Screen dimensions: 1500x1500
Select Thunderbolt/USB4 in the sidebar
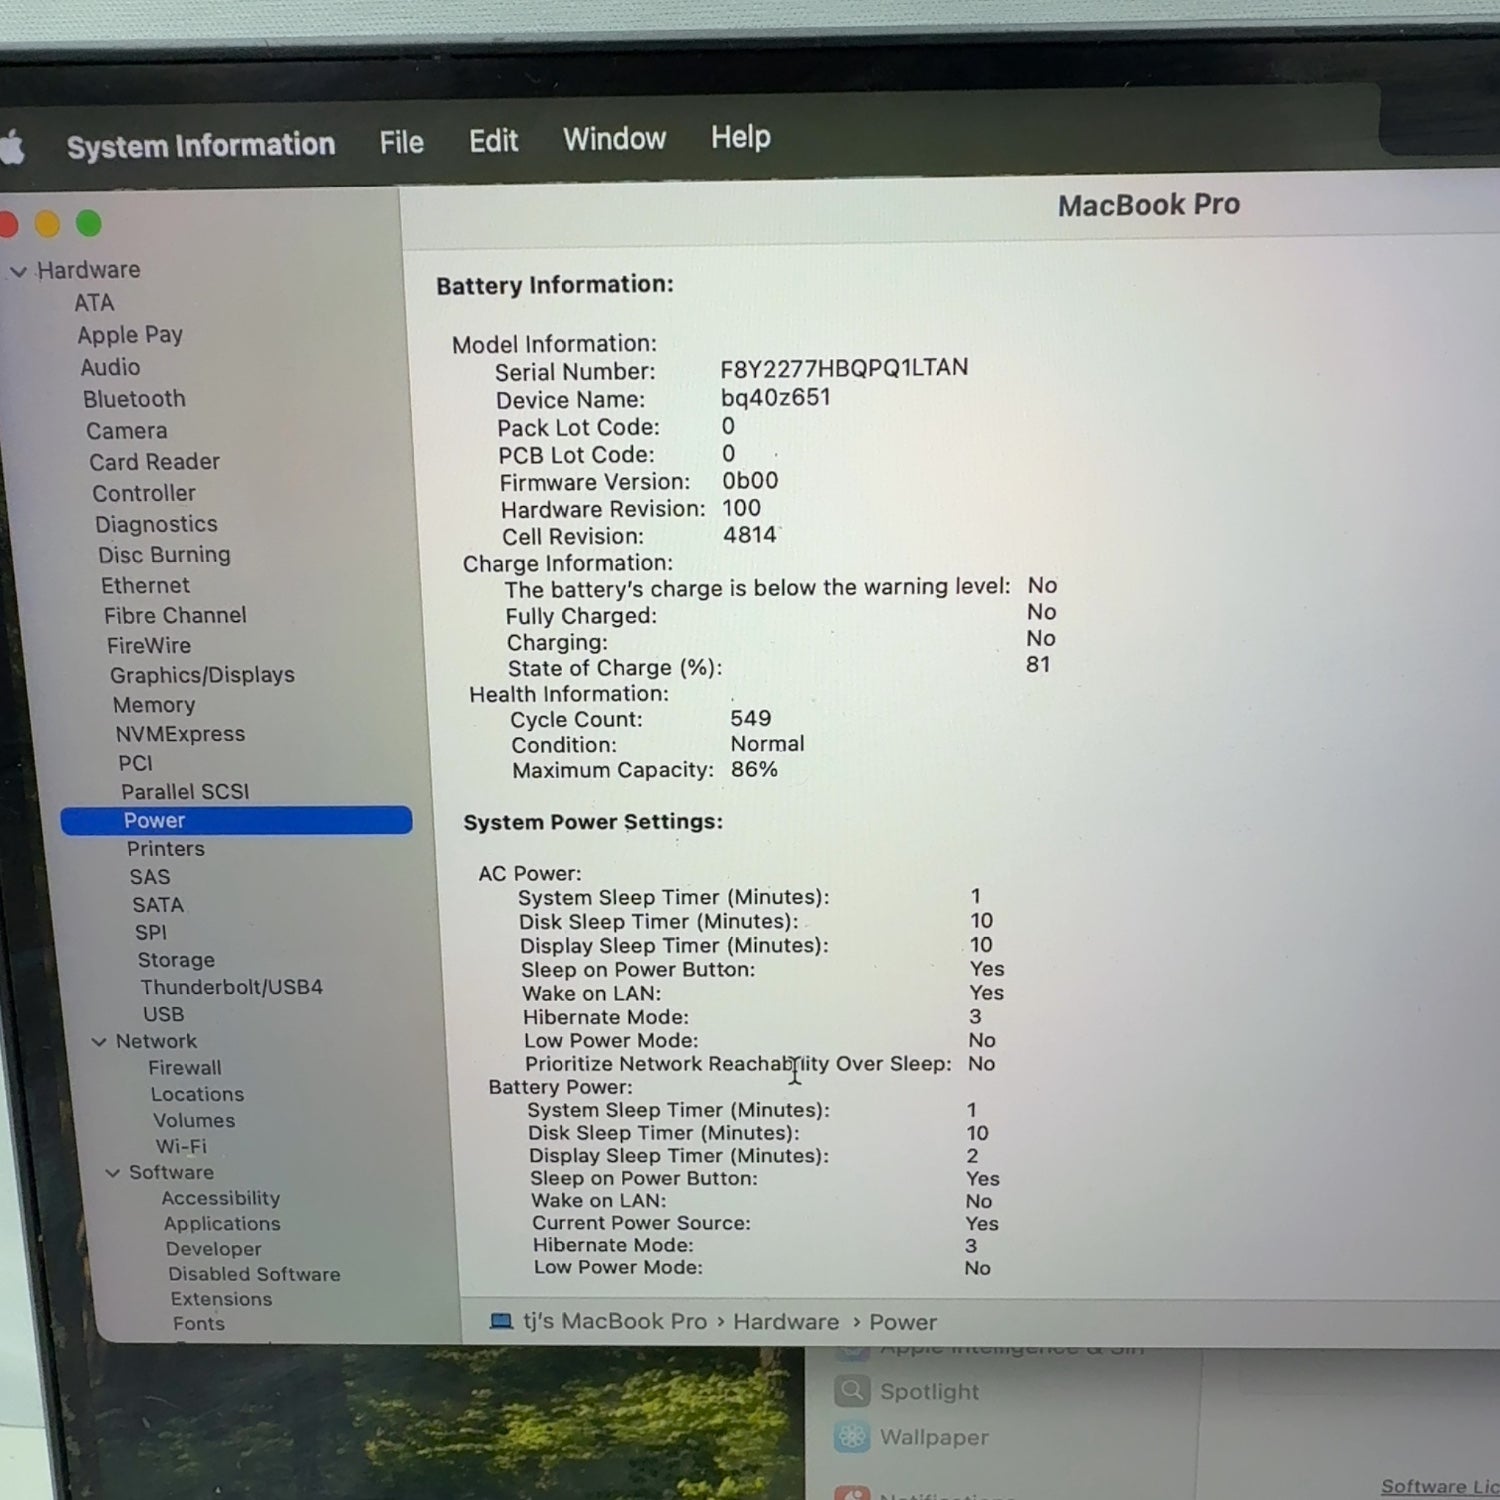pyautogui.click(x=231, y=987)
